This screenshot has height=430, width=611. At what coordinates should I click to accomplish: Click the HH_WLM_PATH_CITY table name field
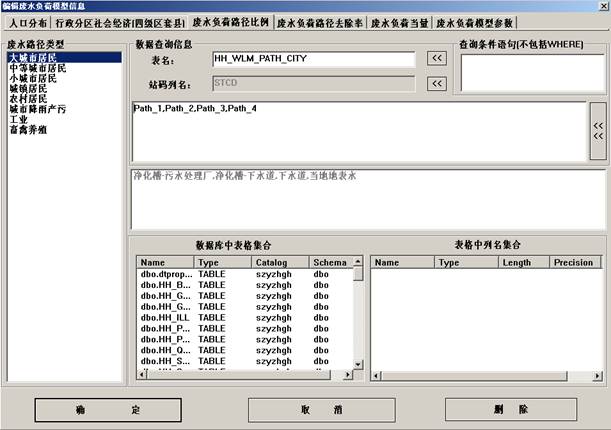click(313, 59)
